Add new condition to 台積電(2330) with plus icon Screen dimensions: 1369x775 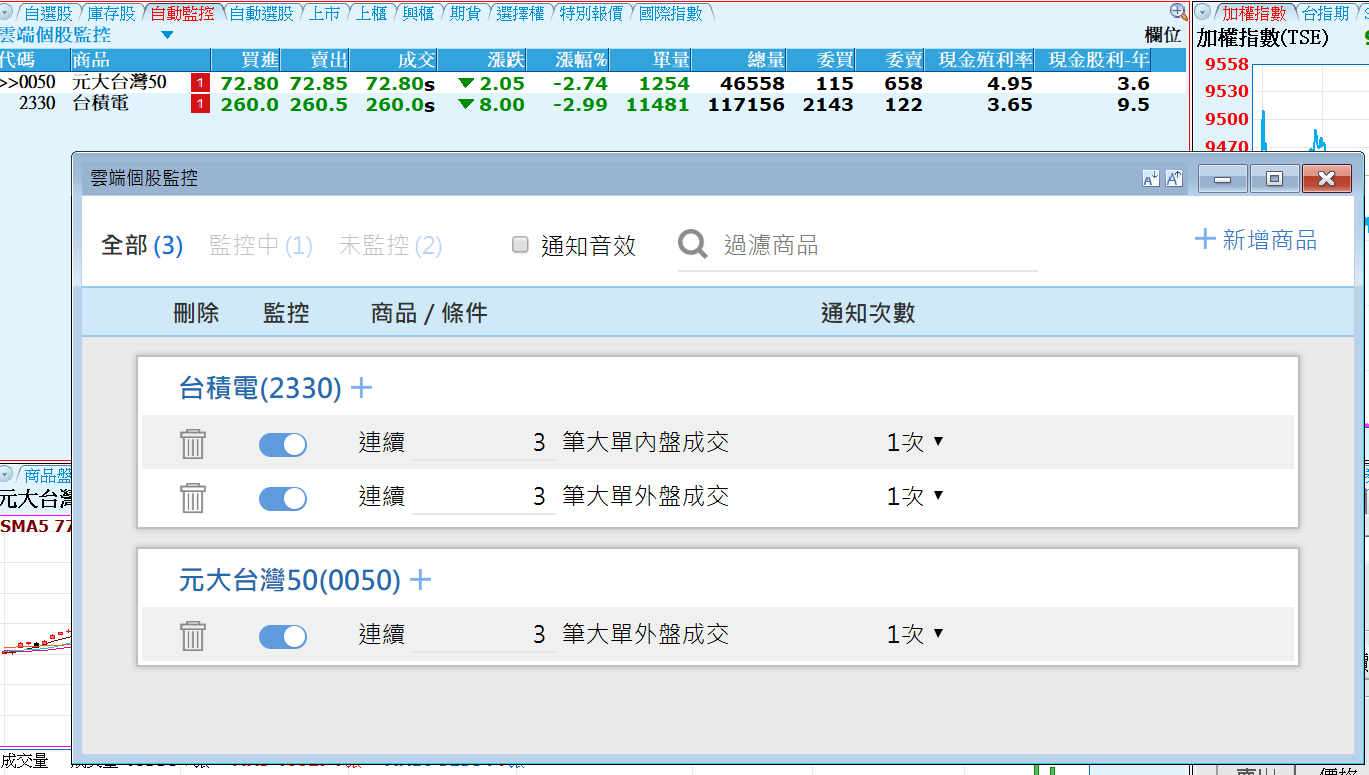pyautogui.click(x=361, y=388)
